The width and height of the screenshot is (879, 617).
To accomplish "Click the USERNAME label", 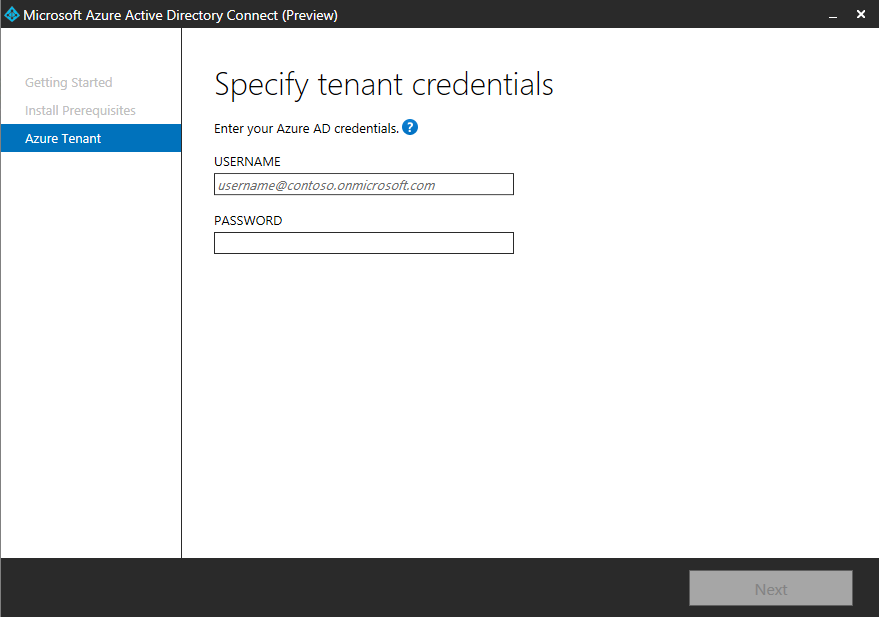I will coord(247,161).
